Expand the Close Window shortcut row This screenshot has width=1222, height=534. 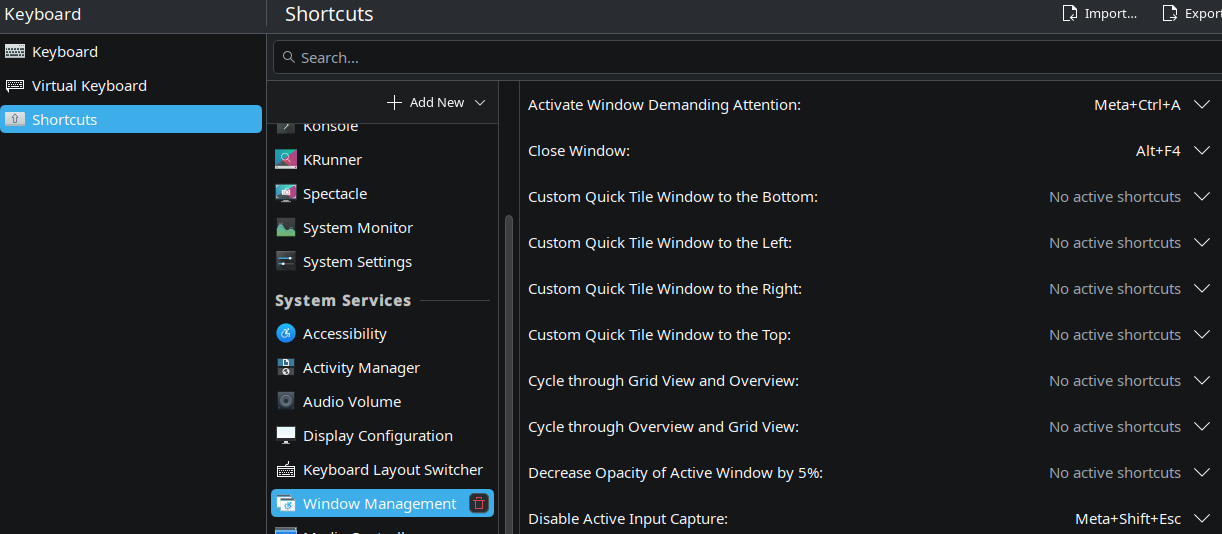point(1202,151)
